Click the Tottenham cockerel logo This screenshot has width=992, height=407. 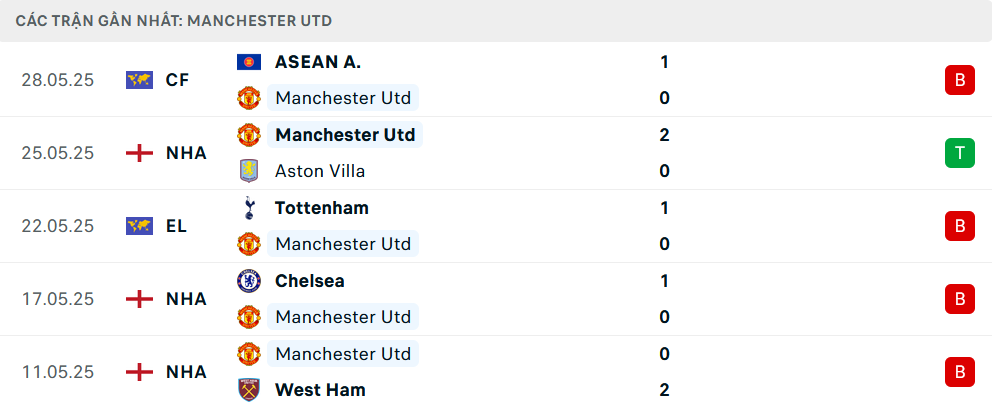249,208
